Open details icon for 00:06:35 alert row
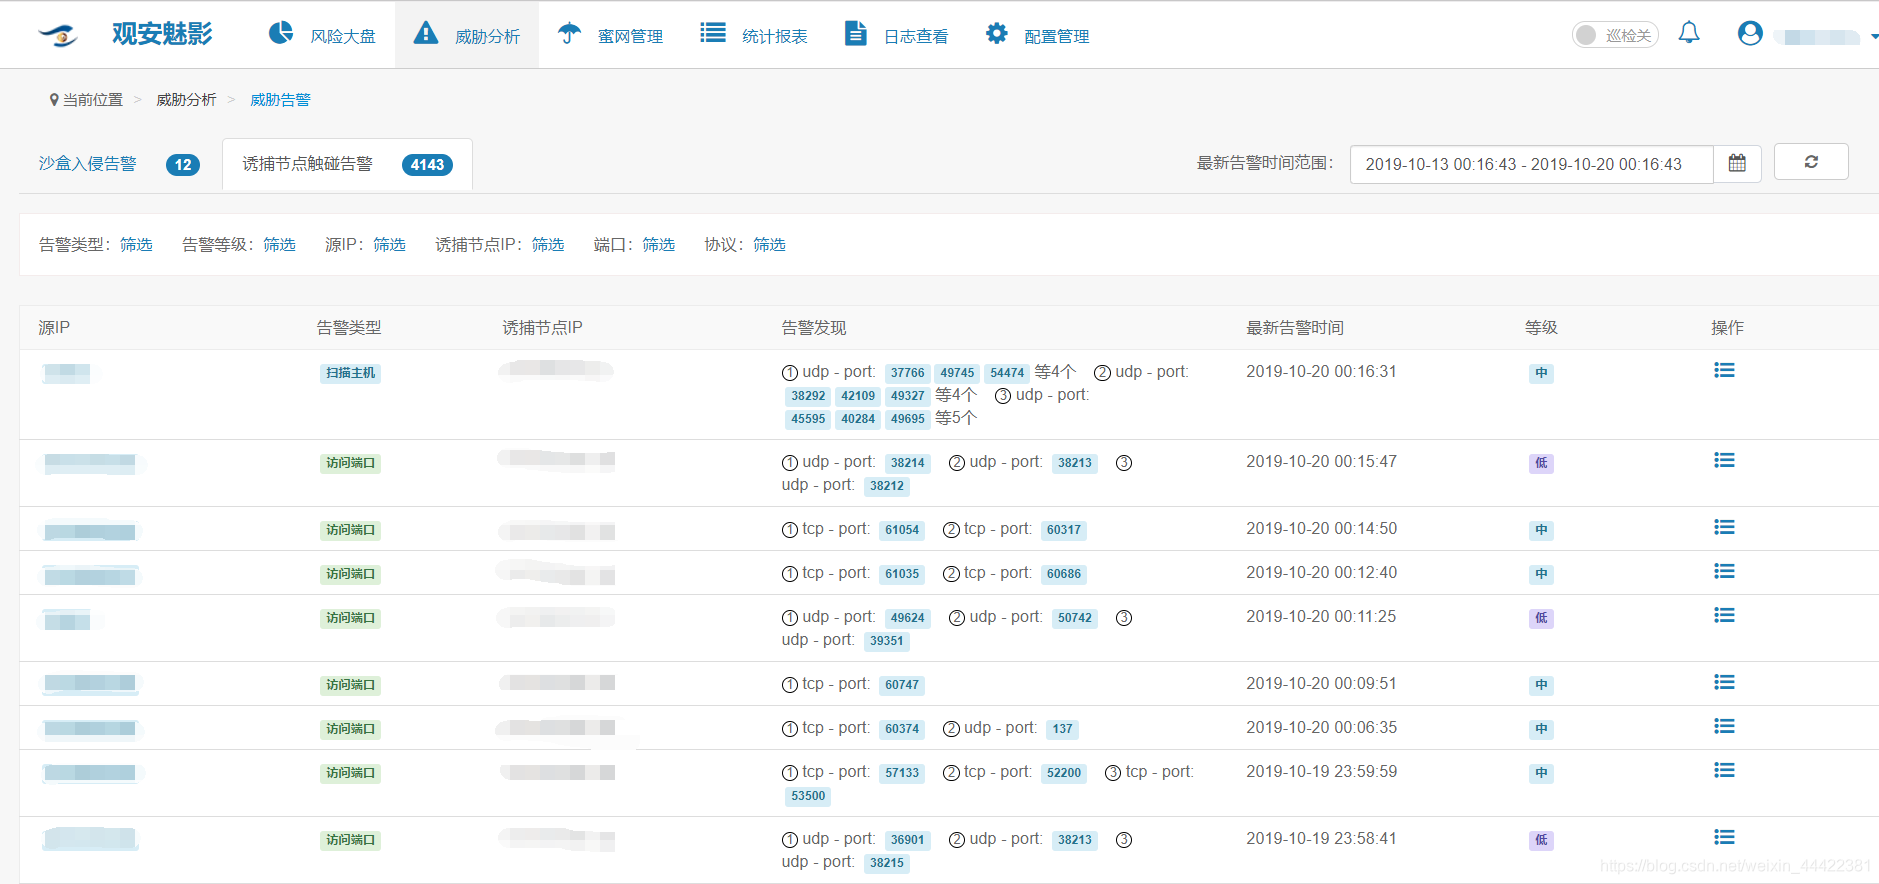The image size is (1879, 884). point(1724,726)
